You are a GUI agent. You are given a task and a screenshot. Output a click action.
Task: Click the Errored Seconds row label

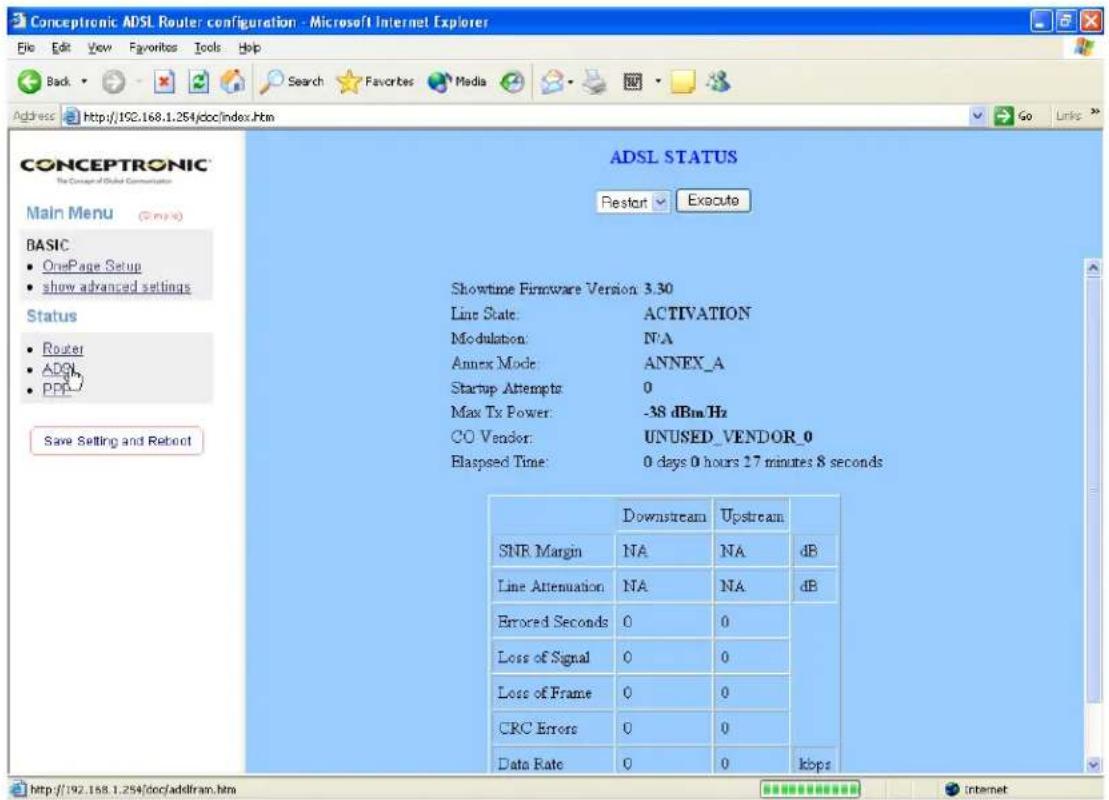coord(552,622)
